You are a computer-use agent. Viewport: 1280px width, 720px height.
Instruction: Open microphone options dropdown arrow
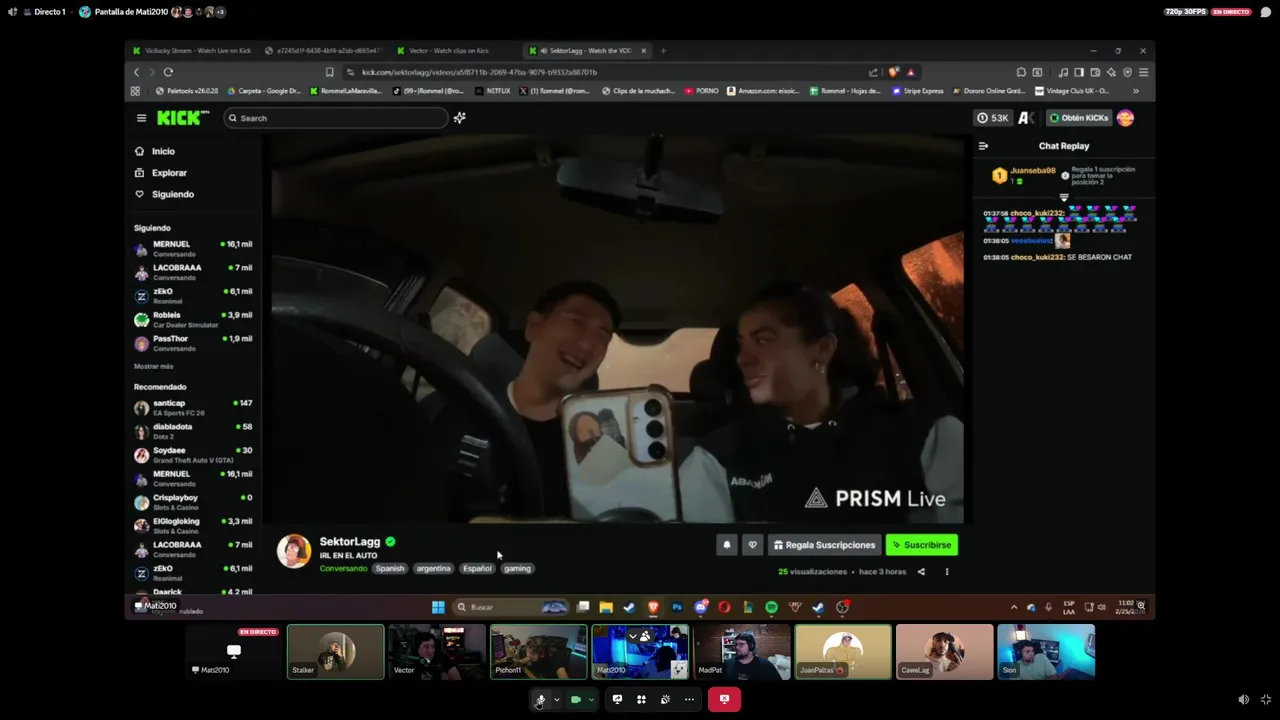click(x=556, y=700)
